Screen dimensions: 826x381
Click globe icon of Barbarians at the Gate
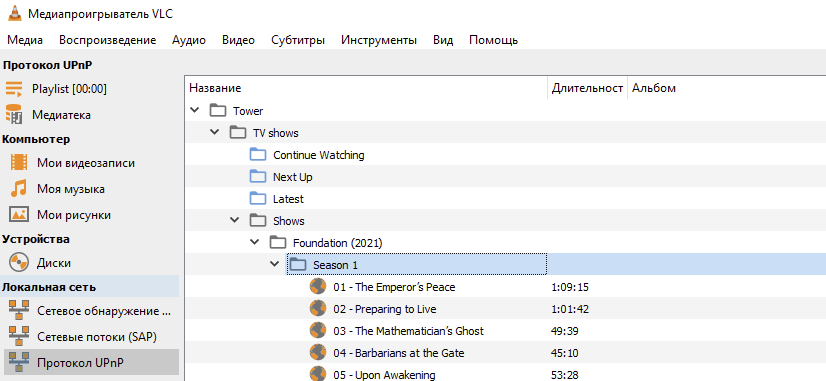coord(318,353)
